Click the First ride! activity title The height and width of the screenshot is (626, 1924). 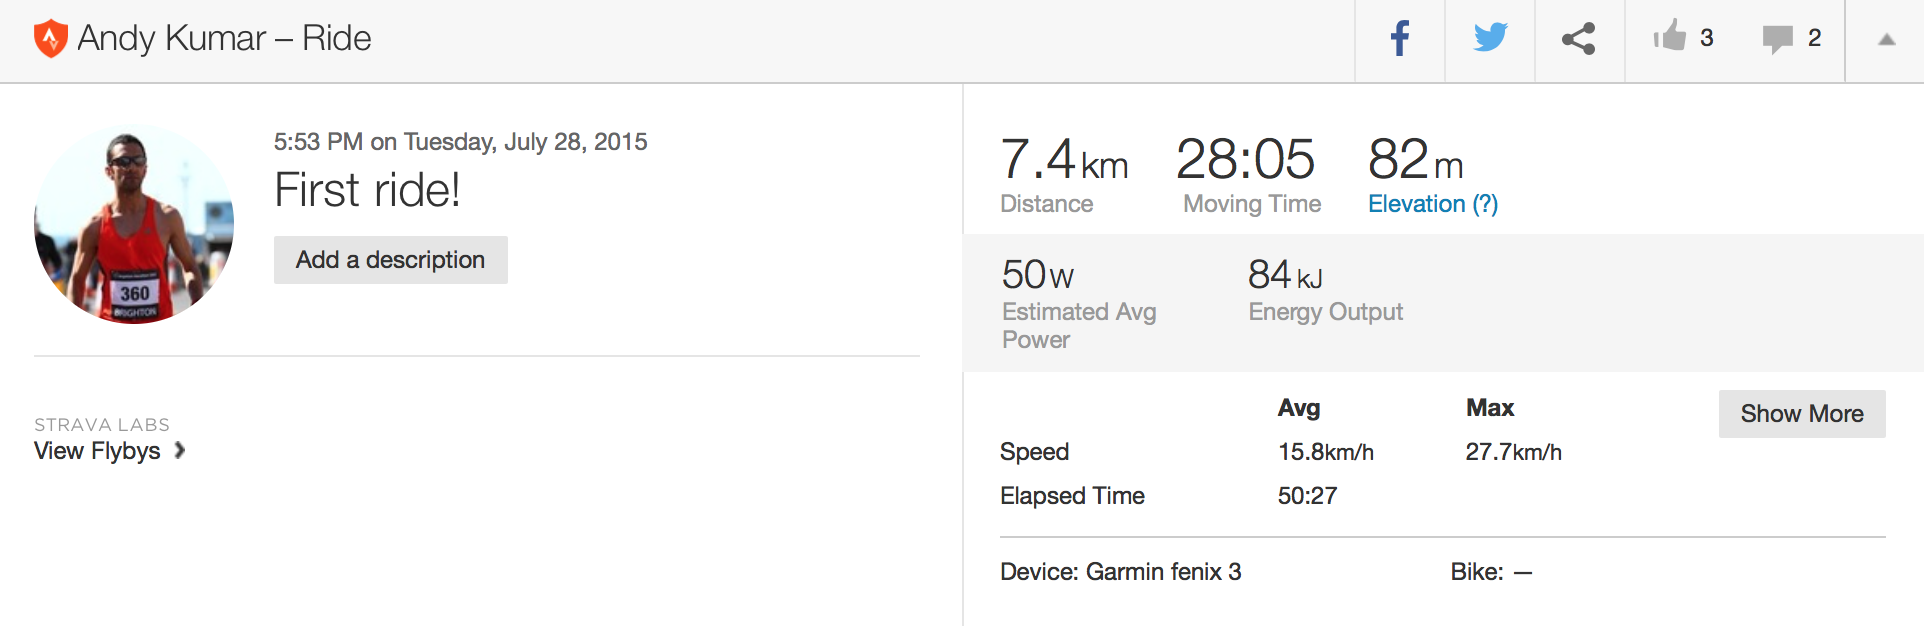coord(367,190)
